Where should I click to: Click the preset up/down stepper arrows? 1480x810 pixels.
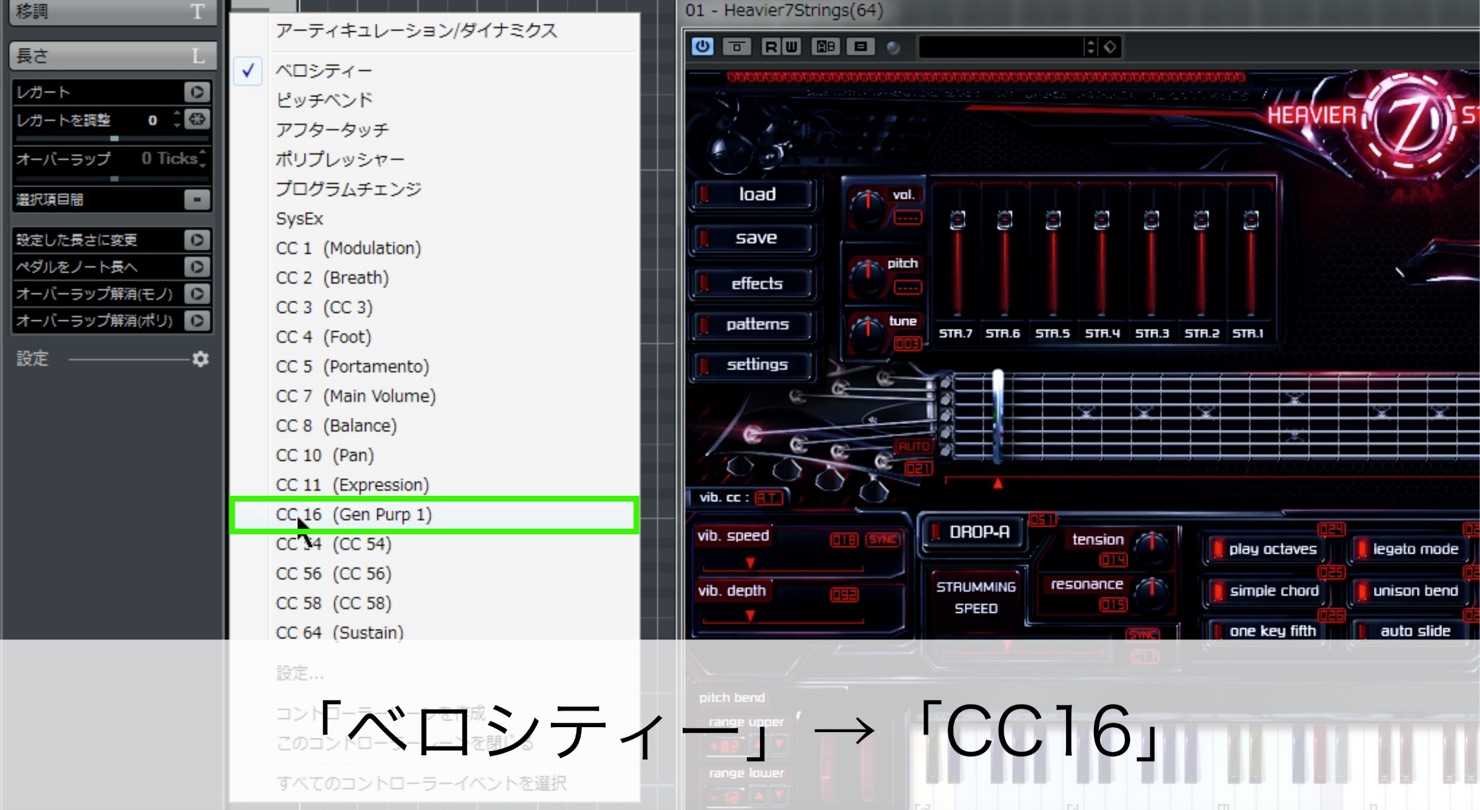[x=1091, y=47]
